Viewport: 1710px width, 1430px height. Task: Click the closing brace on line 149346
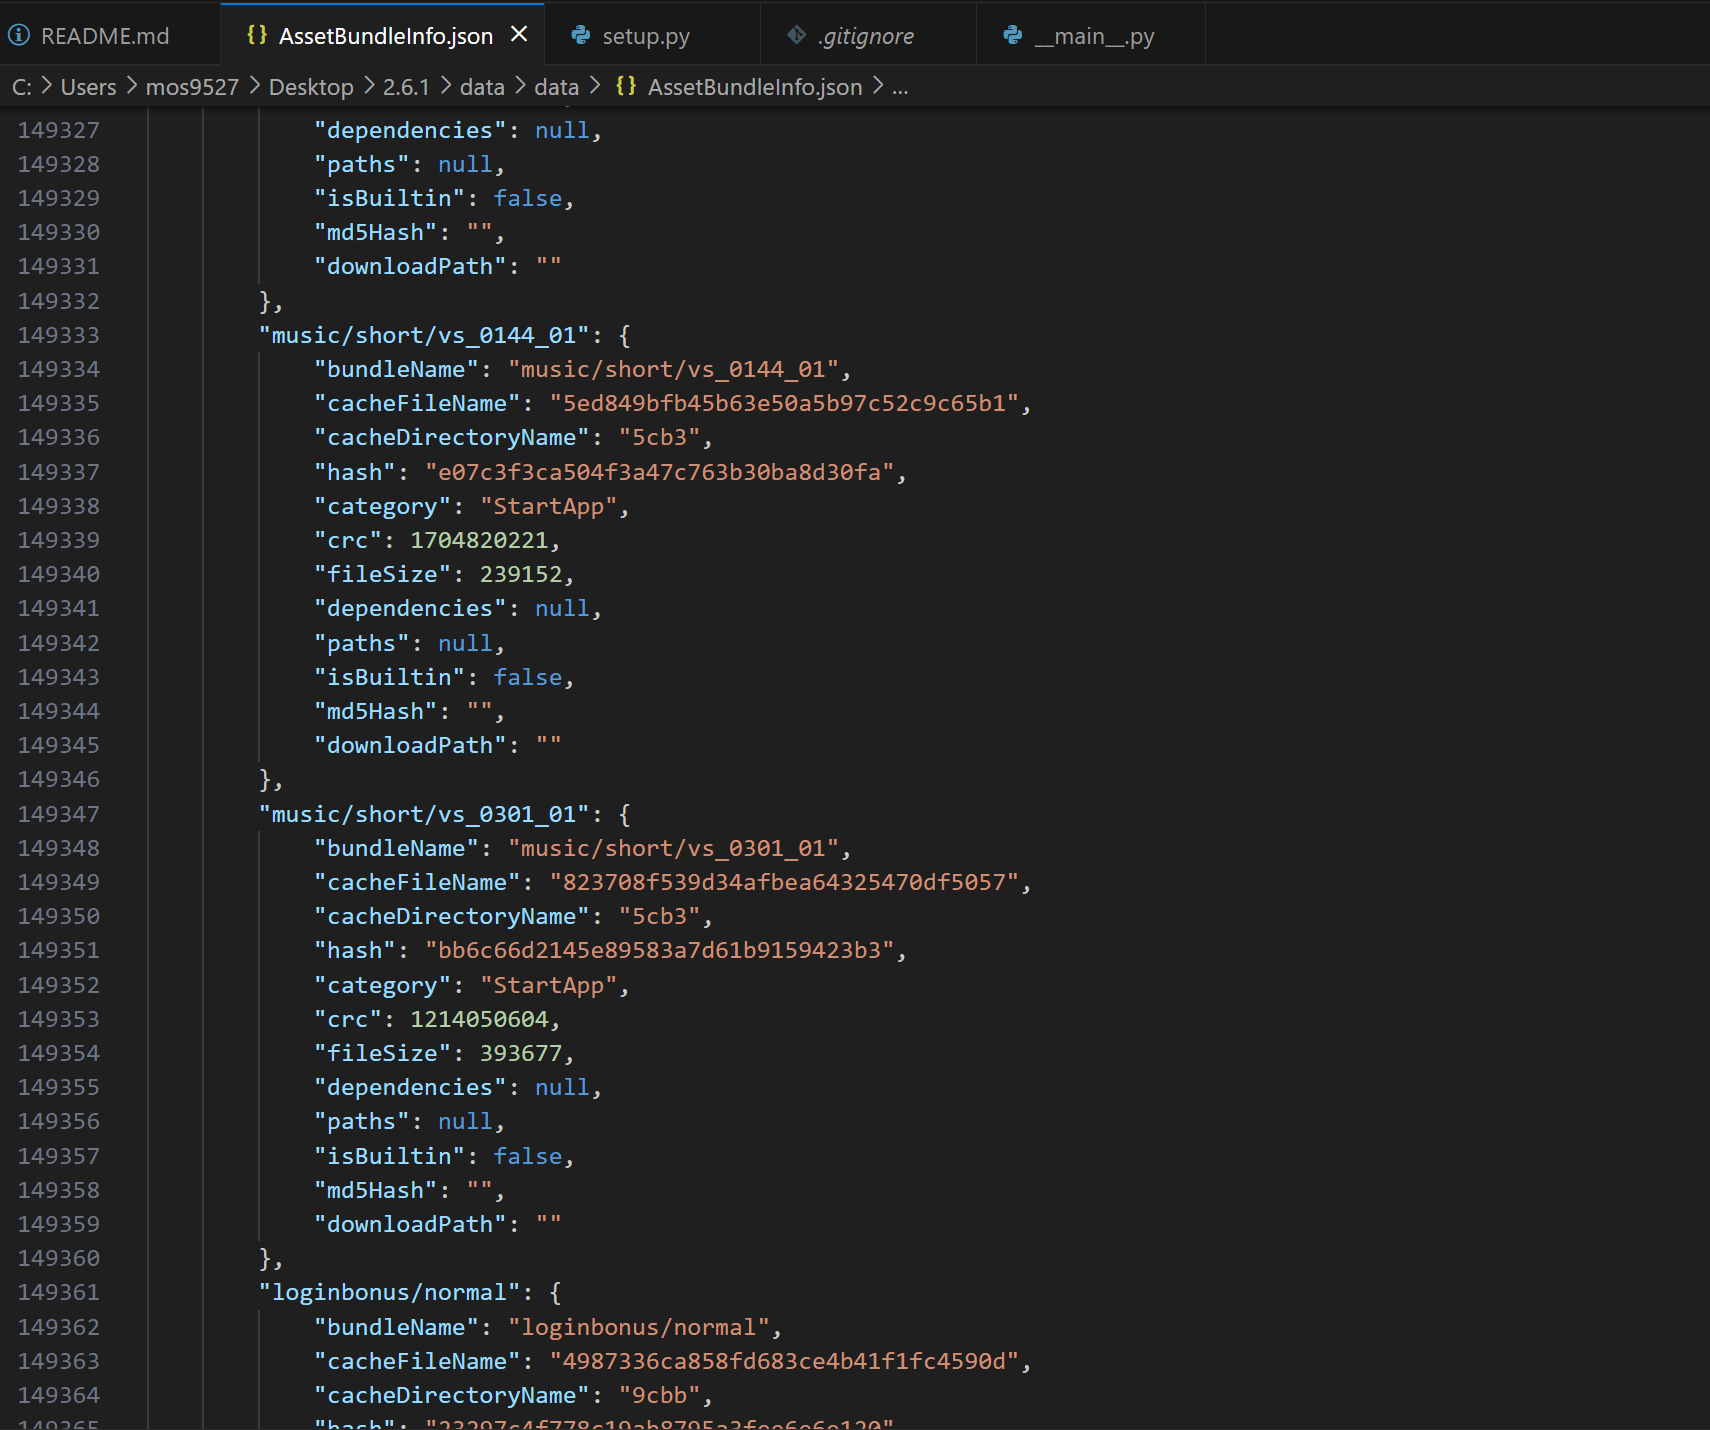pyautogui.click(x=266, y=779)
